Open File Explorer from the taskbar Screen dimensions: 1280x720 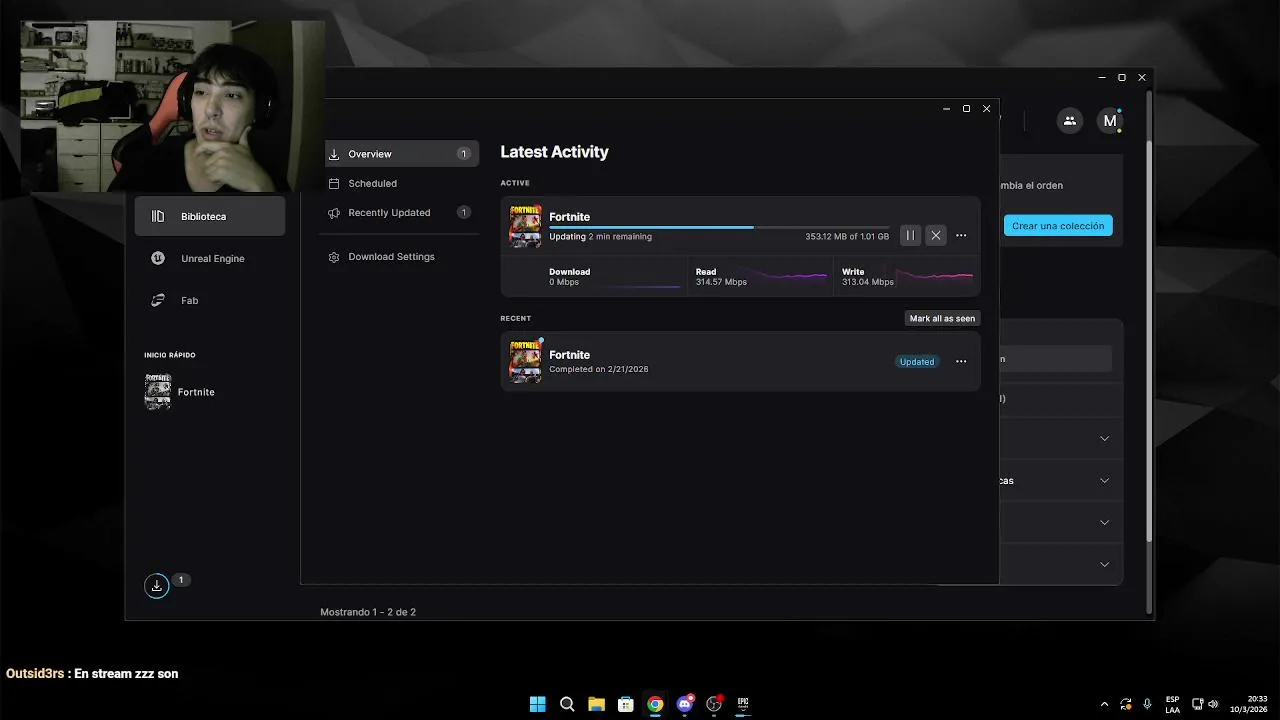coord(596,704)
